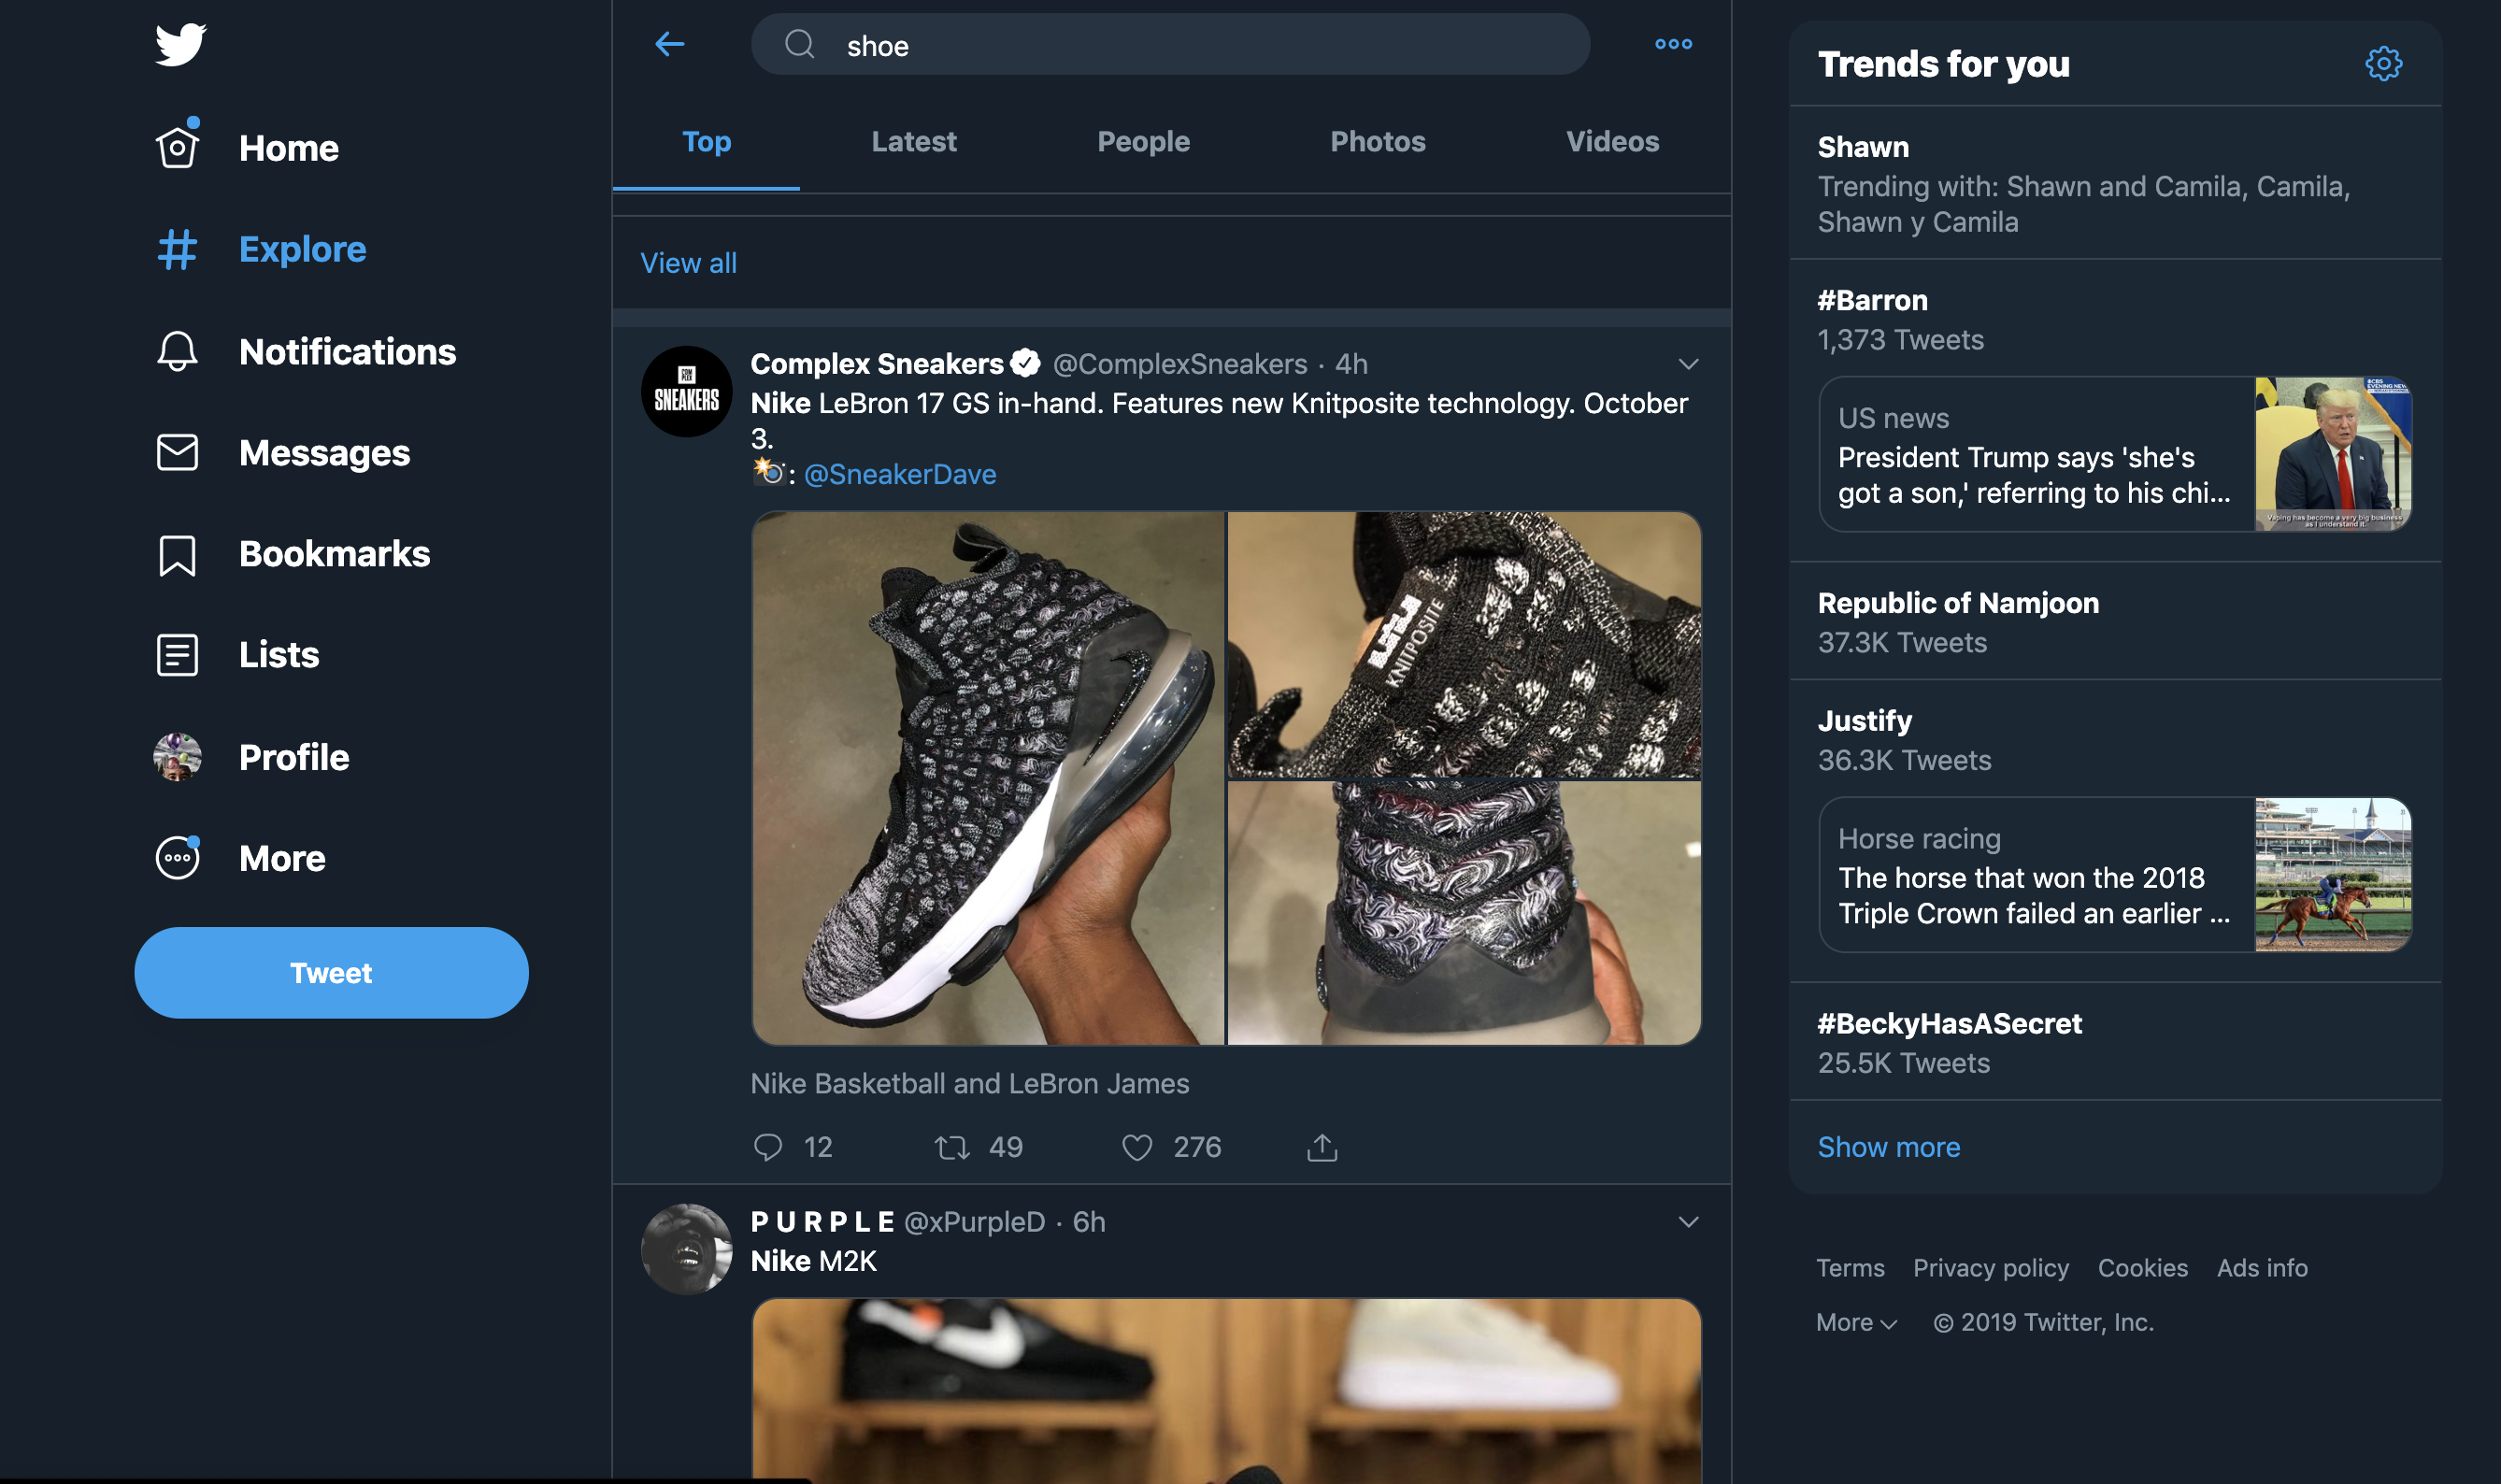Screen dimensions: 2501x1484
Task: Click the Twitter bird logo
Action: [x=181, y=44]
